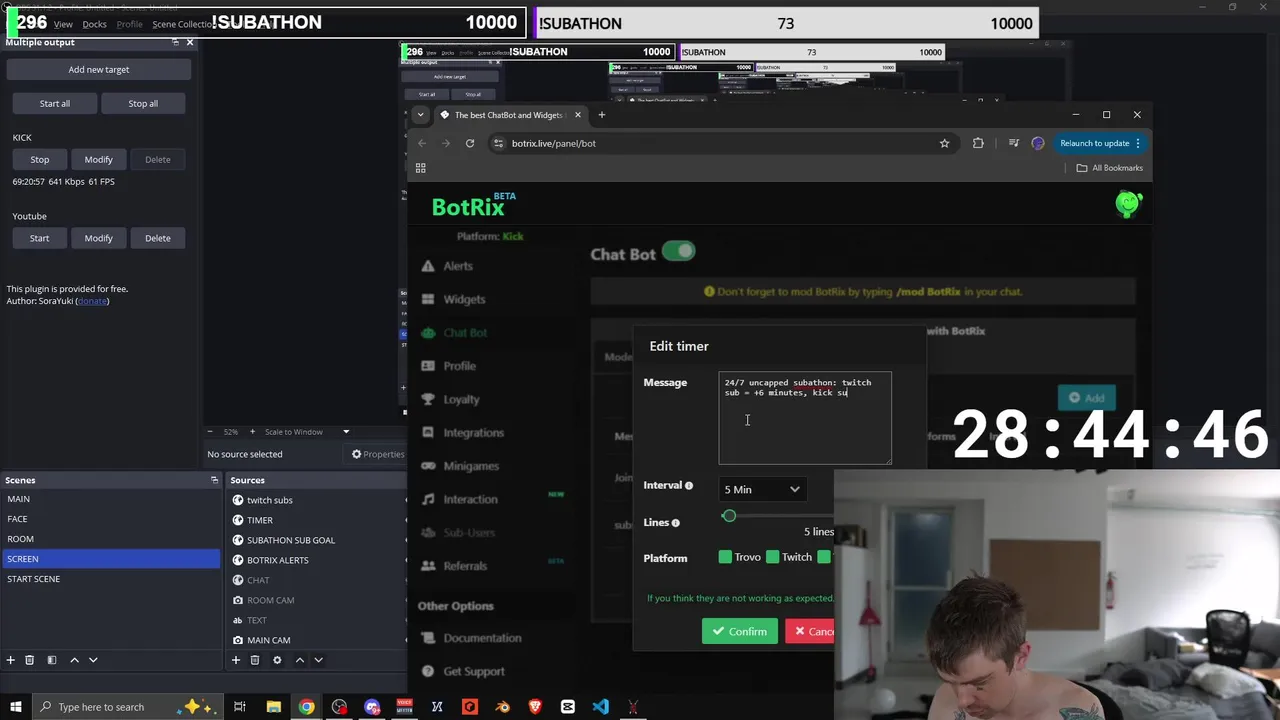
Task: View the site information icon in the address bar
Action: pyautogui.click(x=499, y=143)
